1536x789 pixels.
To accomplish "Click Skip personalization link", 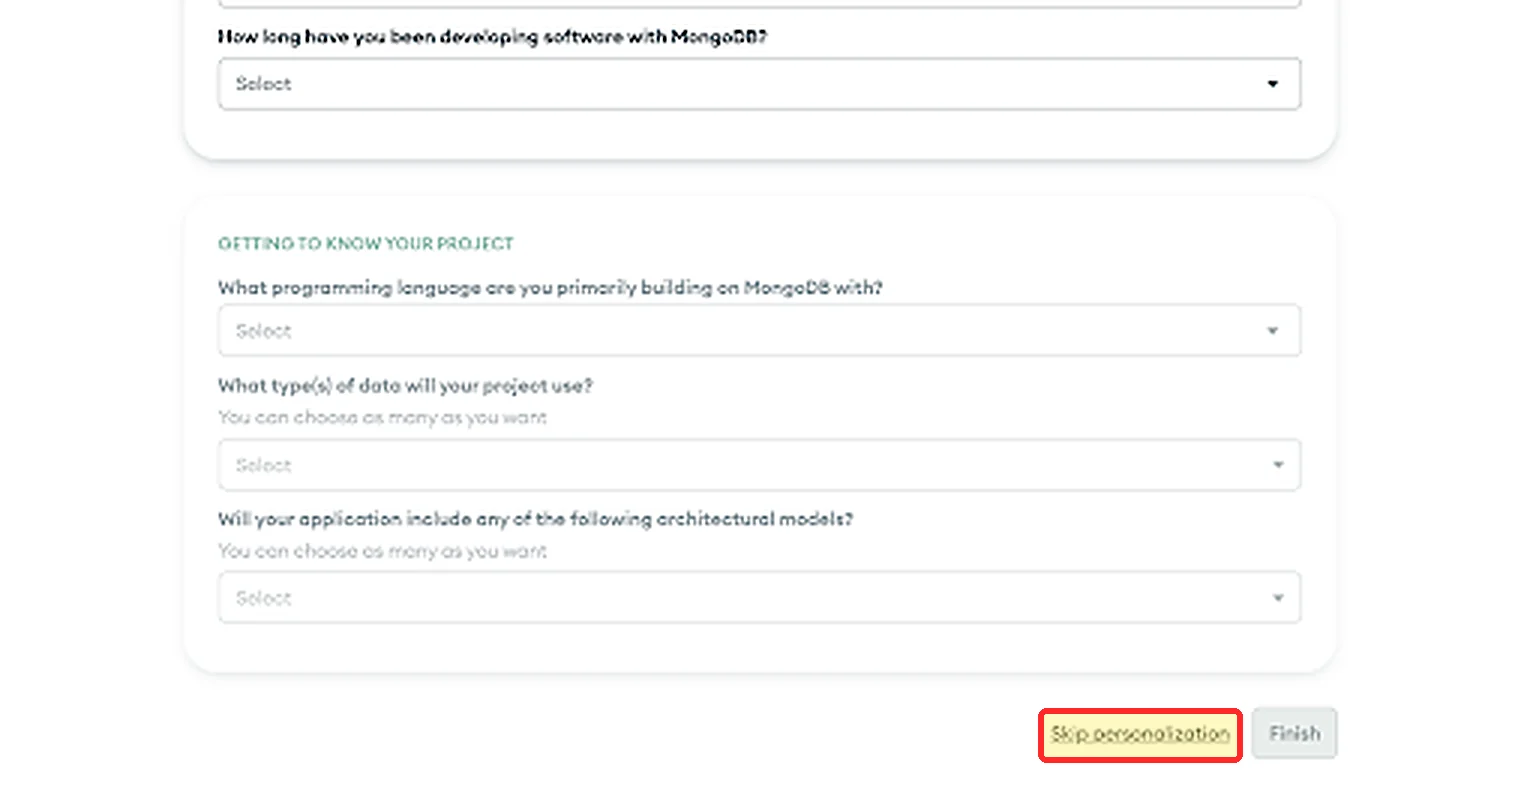I will [x=1140, y=734].
